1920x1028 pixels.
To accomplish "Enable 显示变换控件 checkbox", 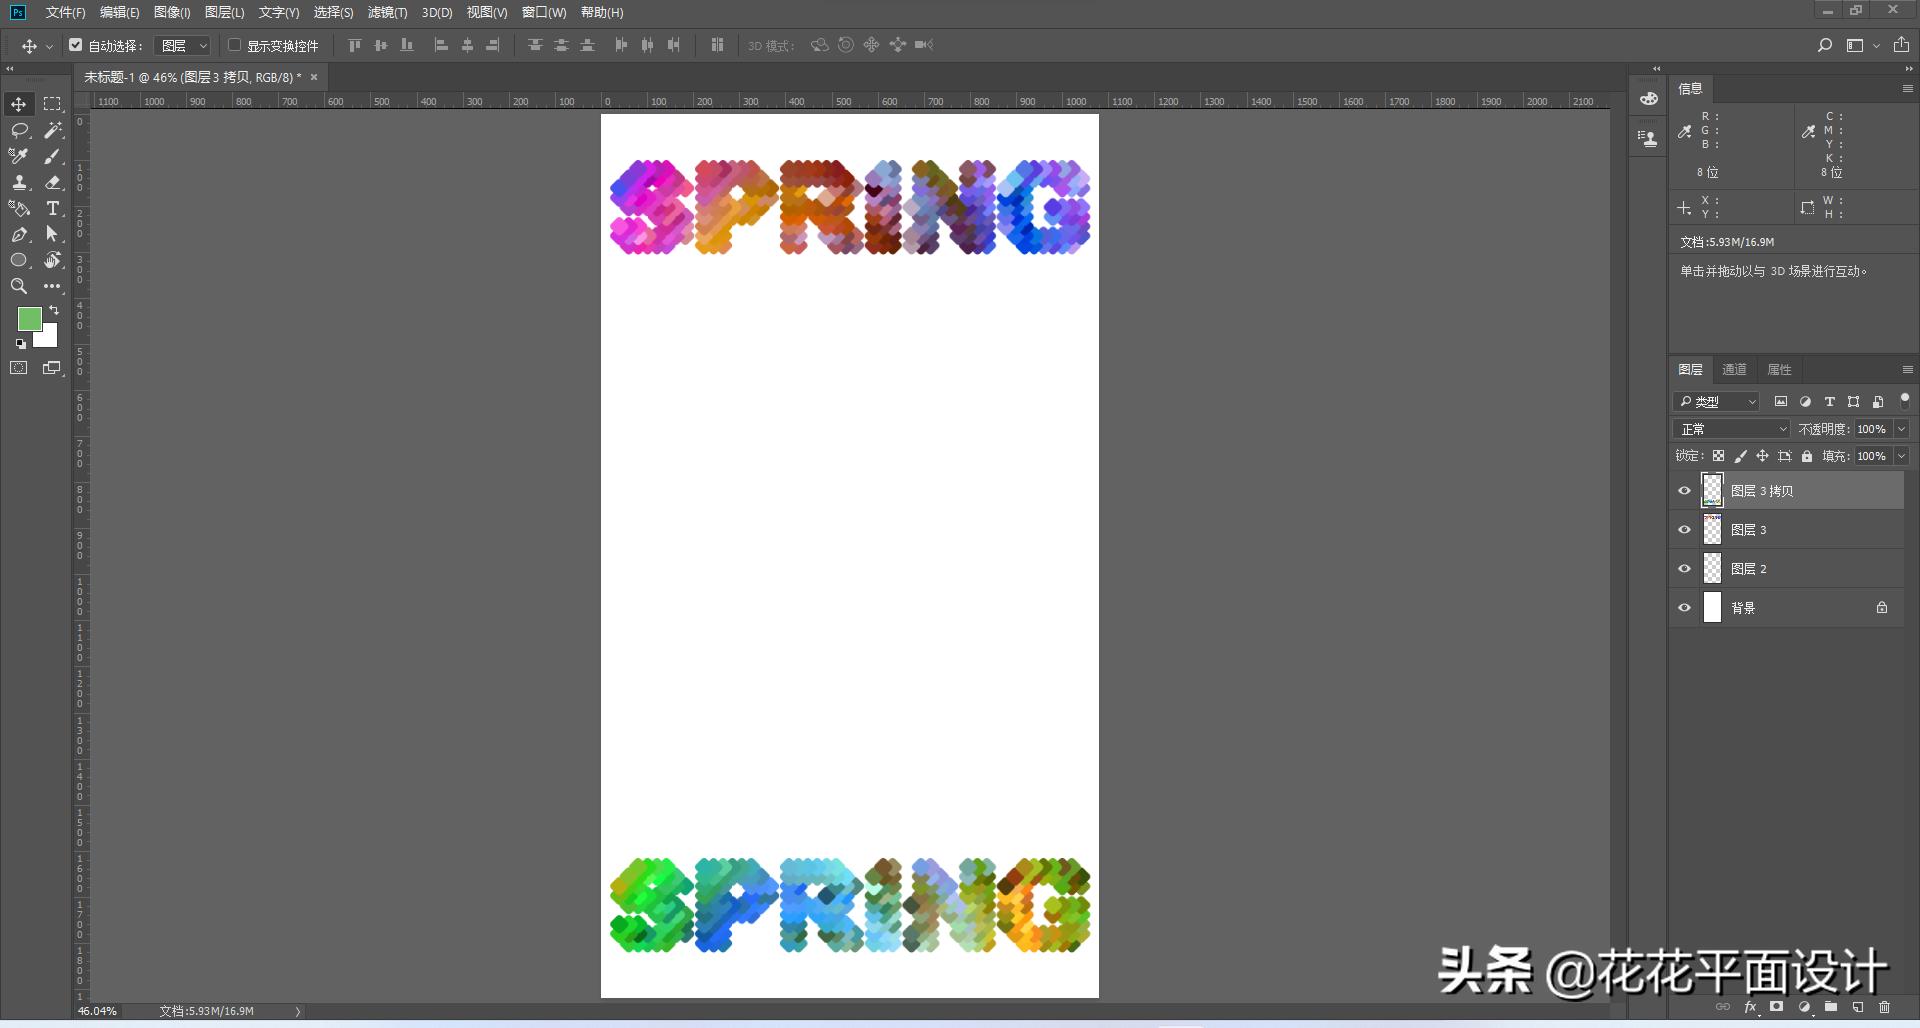I will click(235, 45).
